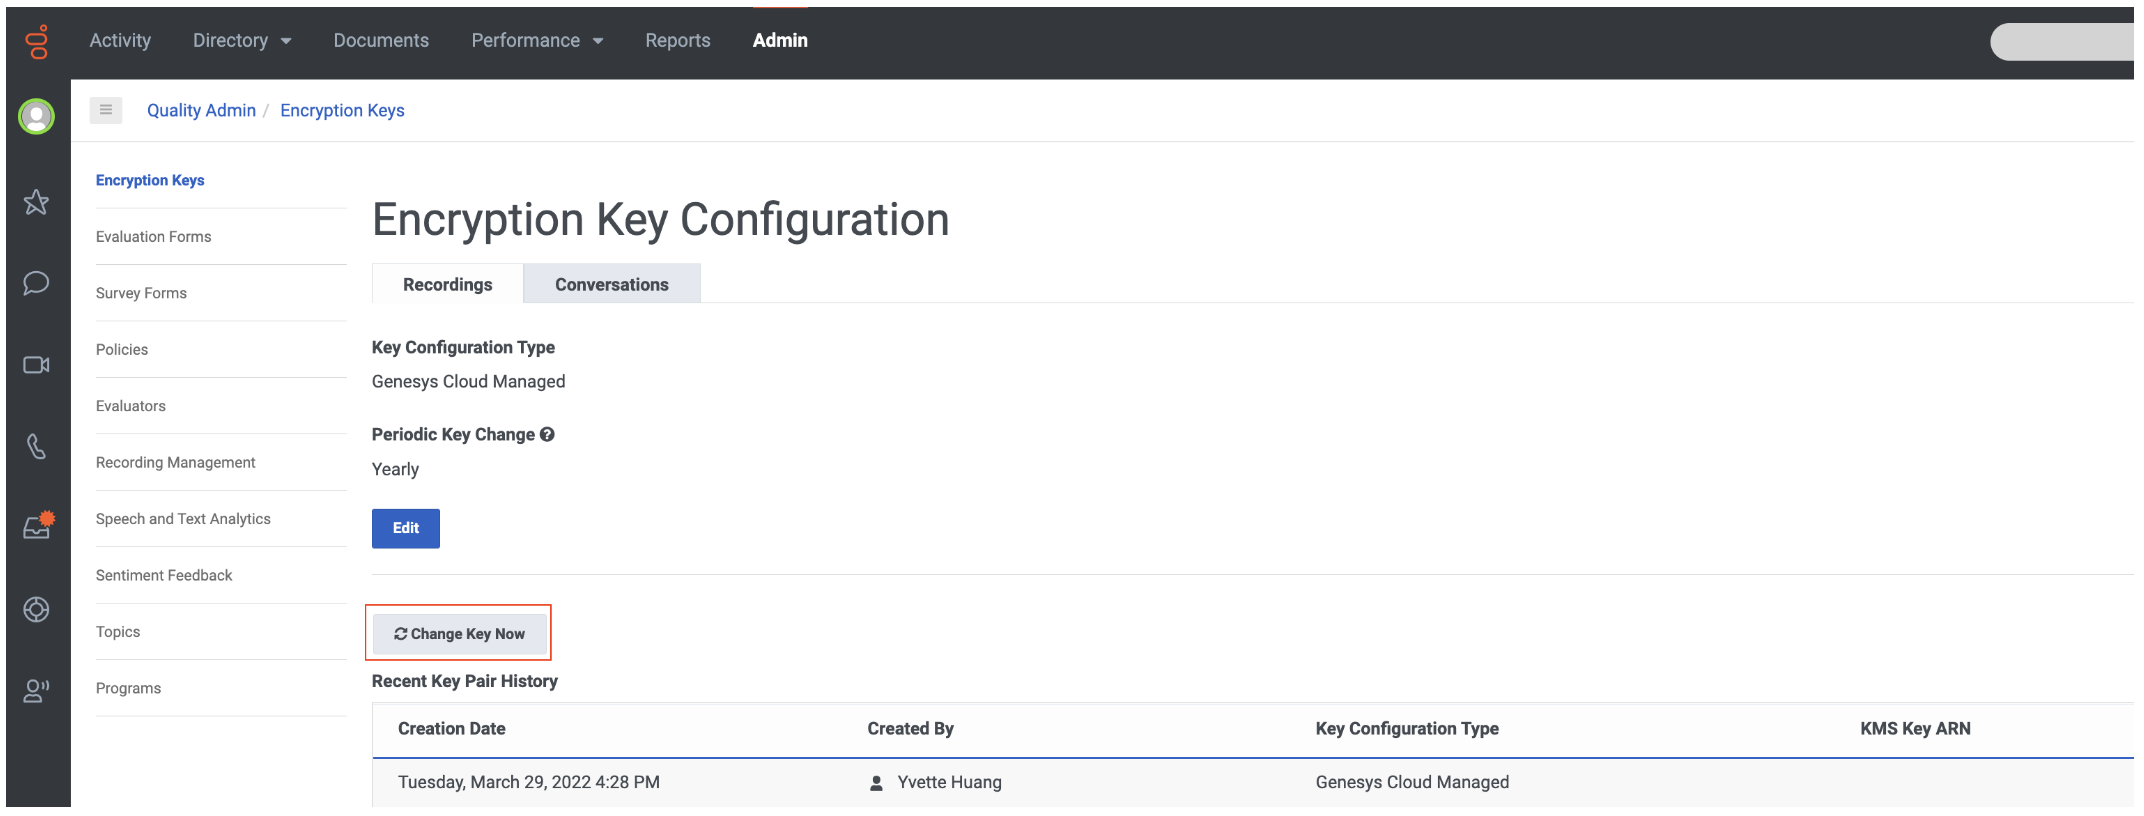The height and width of the screenshot is (816, 2144).
Task: Open the chat bubble icon
Action: [x=37, y=283]
